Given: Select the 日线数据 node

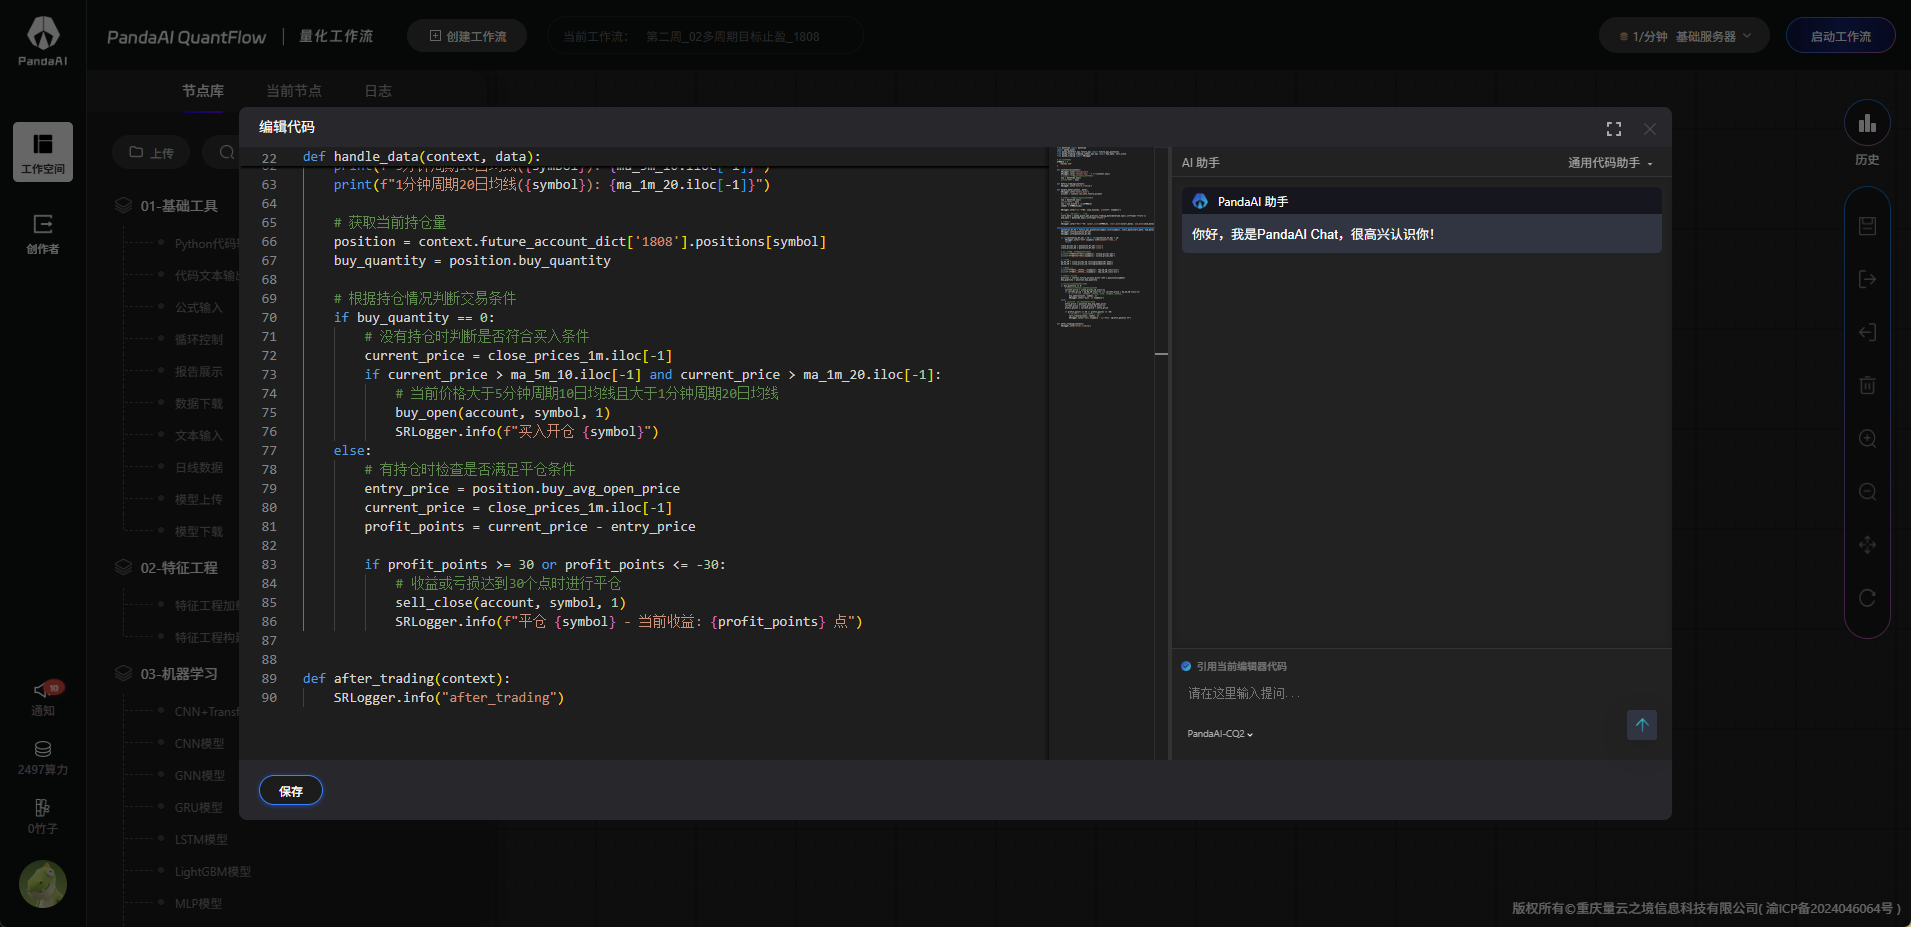Looking at the screenshot, I should click(198, 468).
